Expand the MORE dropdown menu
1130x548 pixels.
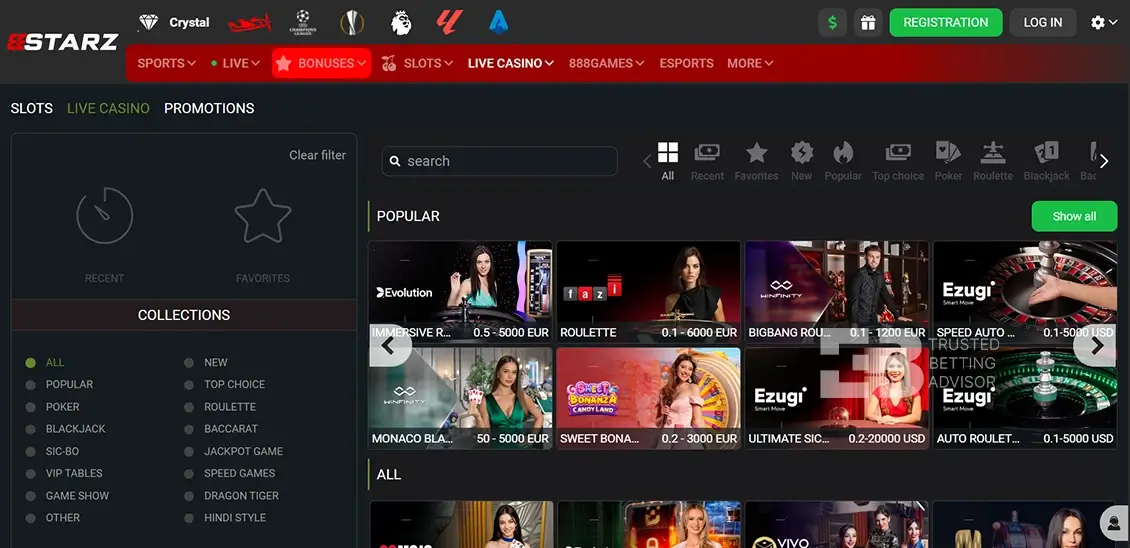750,63
